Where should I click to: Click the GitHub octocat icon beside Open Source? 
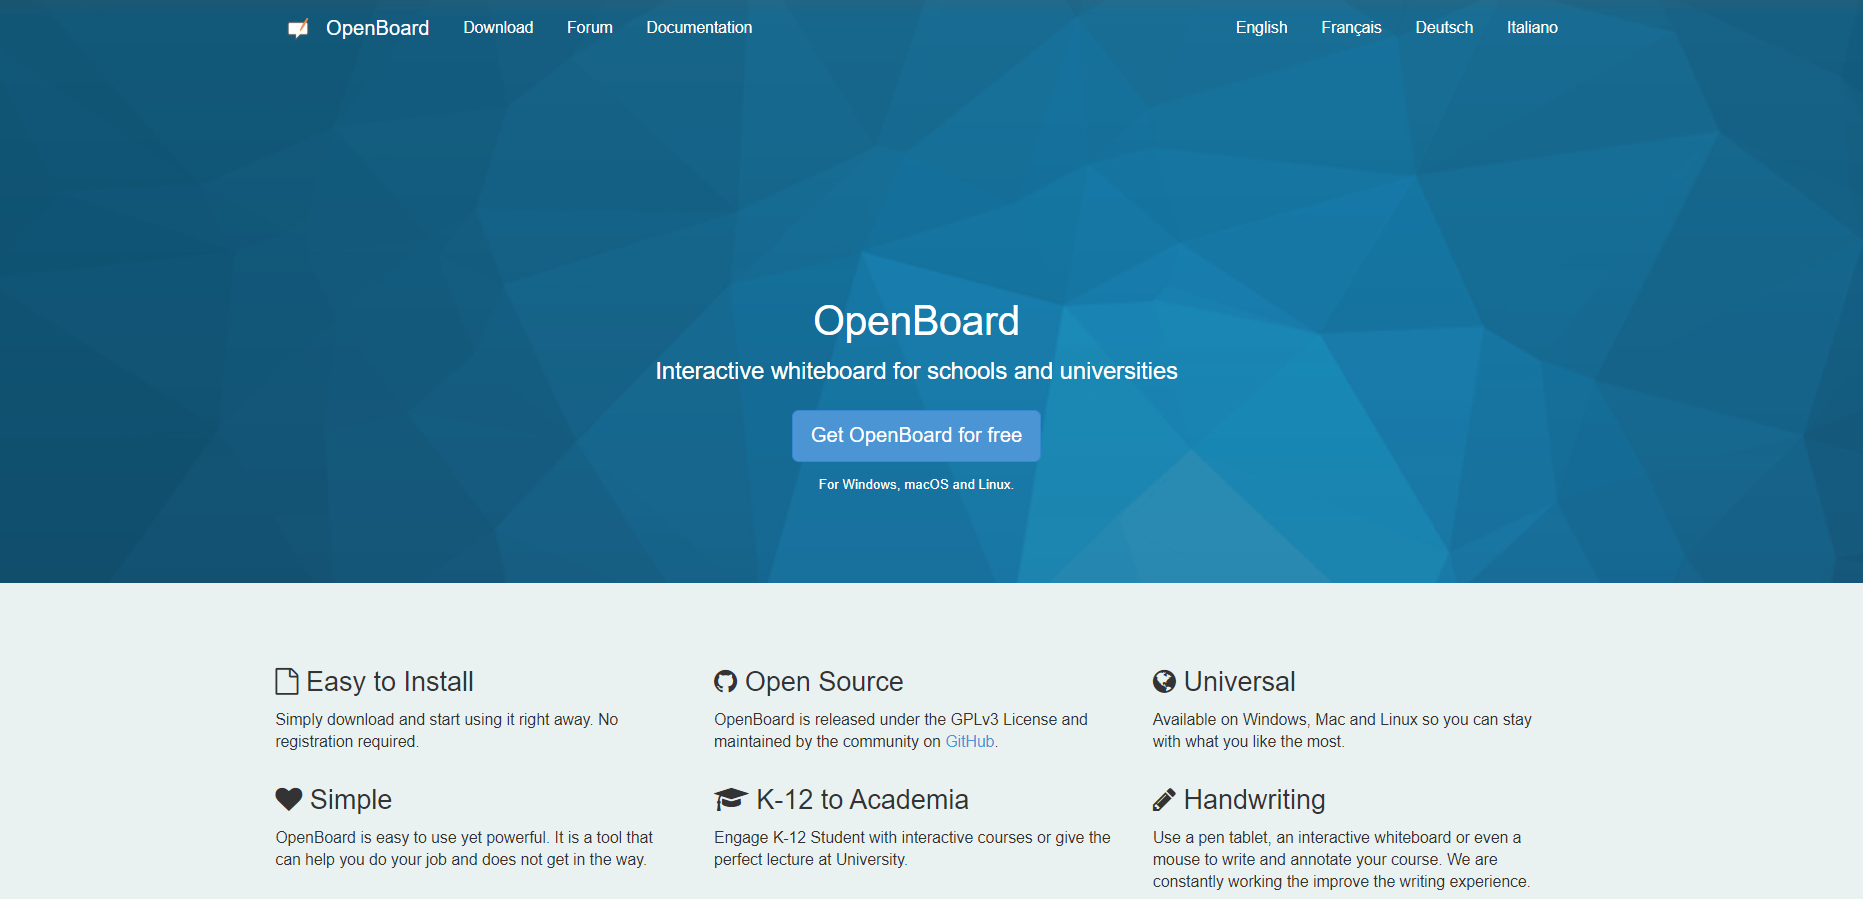[726, 681]
